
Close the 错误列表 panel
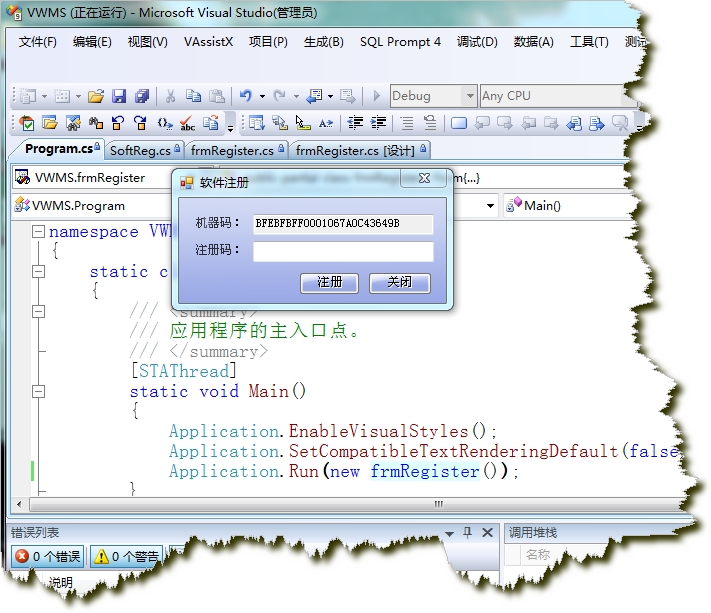(487, 532)
